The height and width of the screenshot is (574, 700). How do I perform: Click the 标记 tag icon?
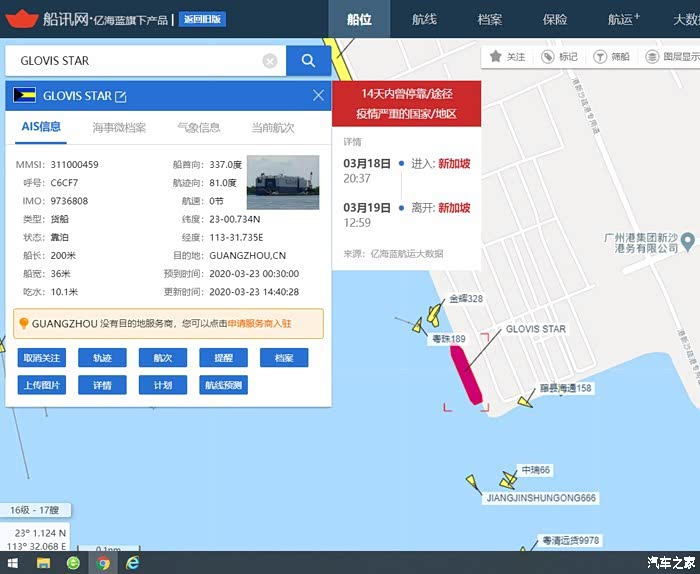548,57
